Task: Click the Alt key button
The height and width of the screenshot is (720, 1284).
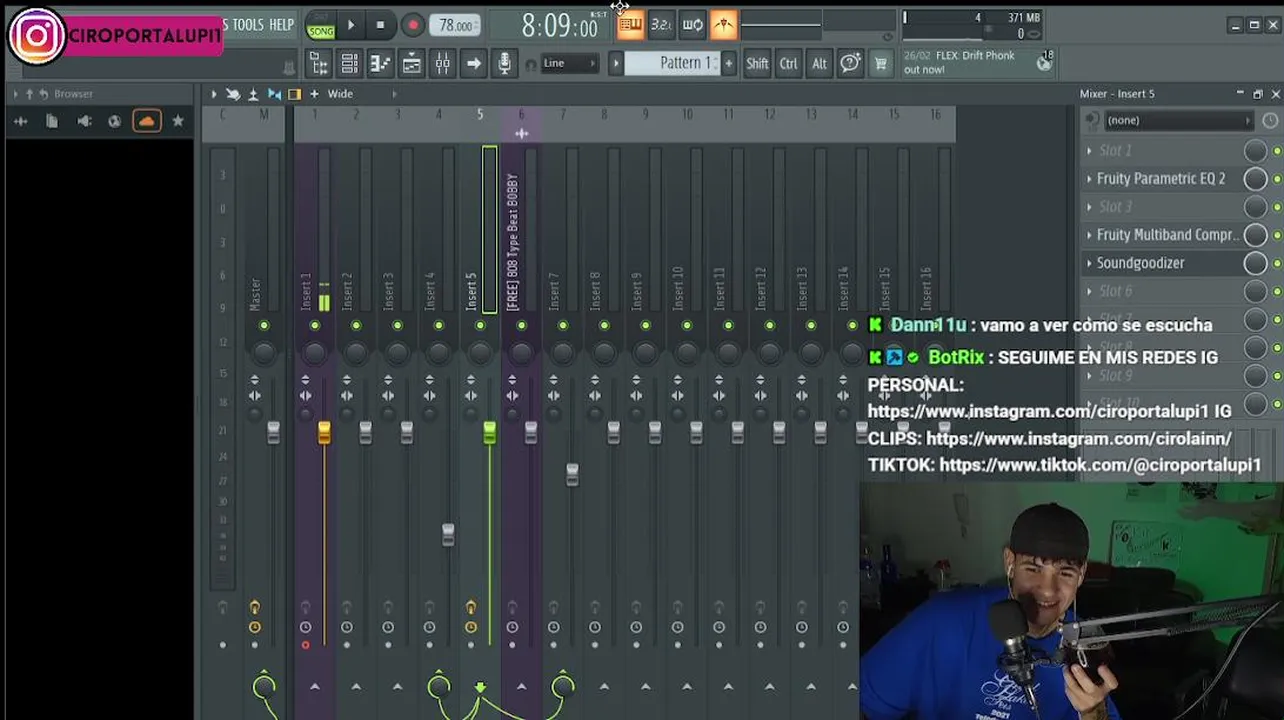Action: point(819,64)
